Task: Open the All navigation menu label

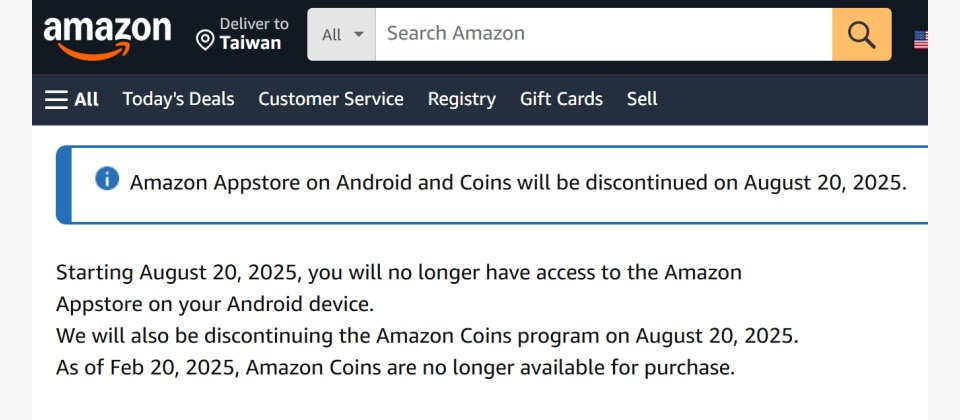Action: coord(86,99)
